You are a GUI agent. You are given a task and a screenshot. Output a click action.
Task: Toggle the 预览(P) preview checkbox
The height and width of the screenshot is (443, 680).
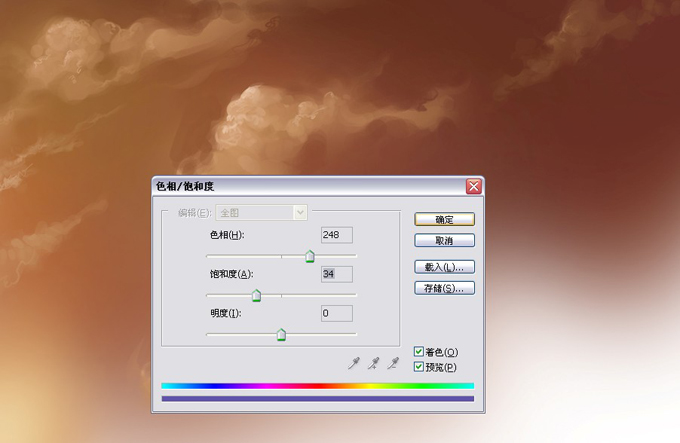click(x=418, y=367)
